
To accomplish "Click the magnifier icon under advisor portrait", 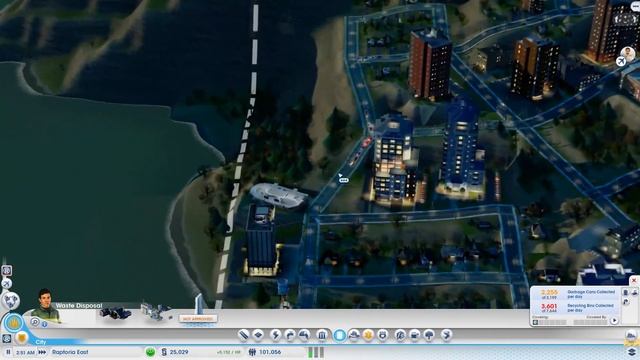I will click(x=35, y=322).
